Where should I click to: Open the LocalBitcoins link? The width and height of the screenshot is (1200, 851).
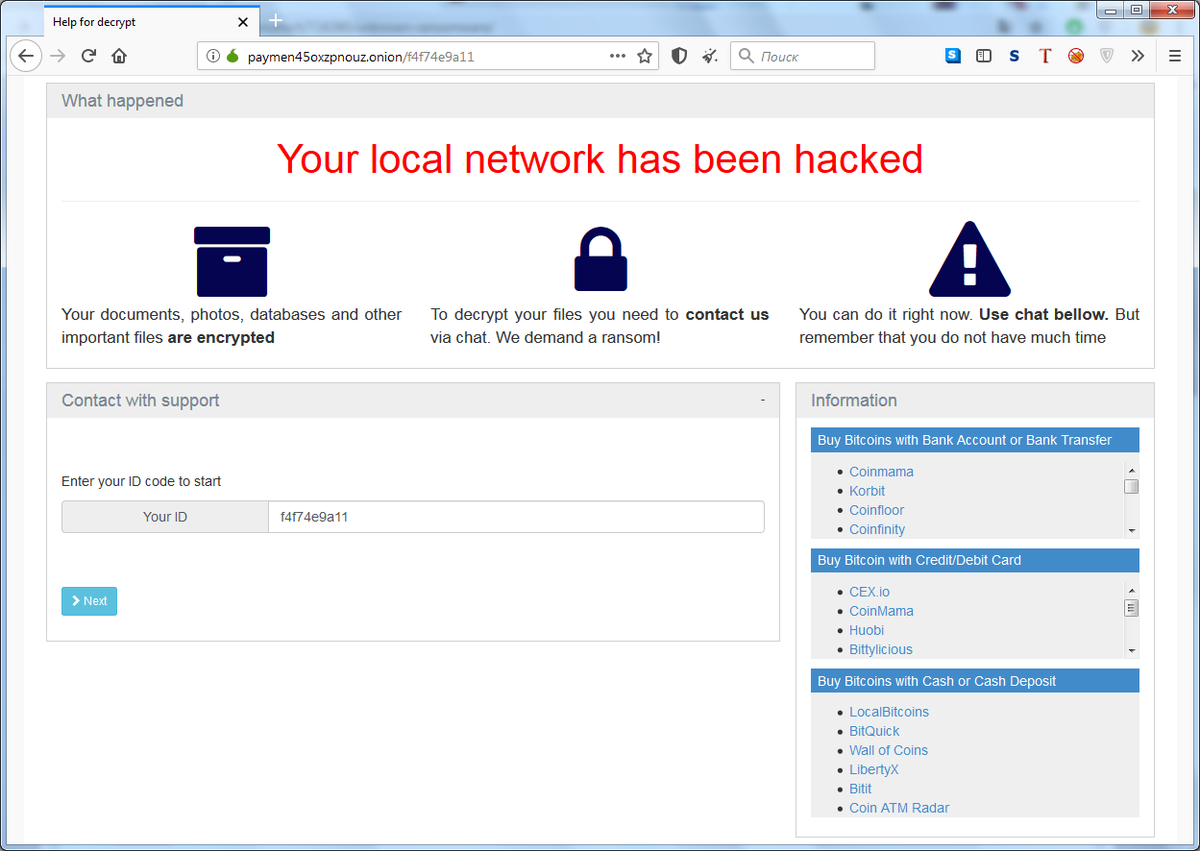[889, 712]
